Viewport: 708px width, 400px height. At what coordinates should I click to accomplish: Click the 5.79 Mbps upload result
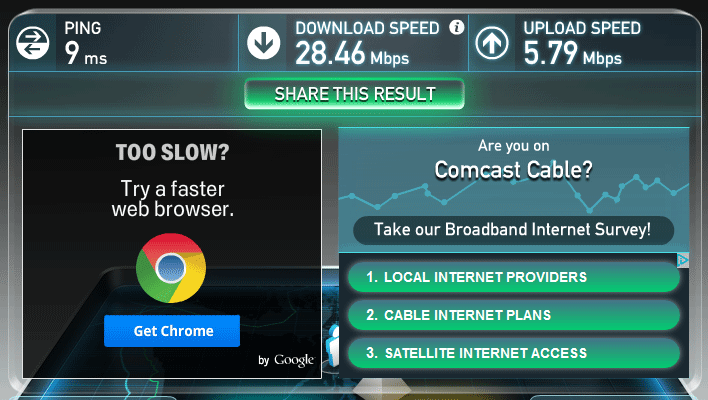coord(573,54)
